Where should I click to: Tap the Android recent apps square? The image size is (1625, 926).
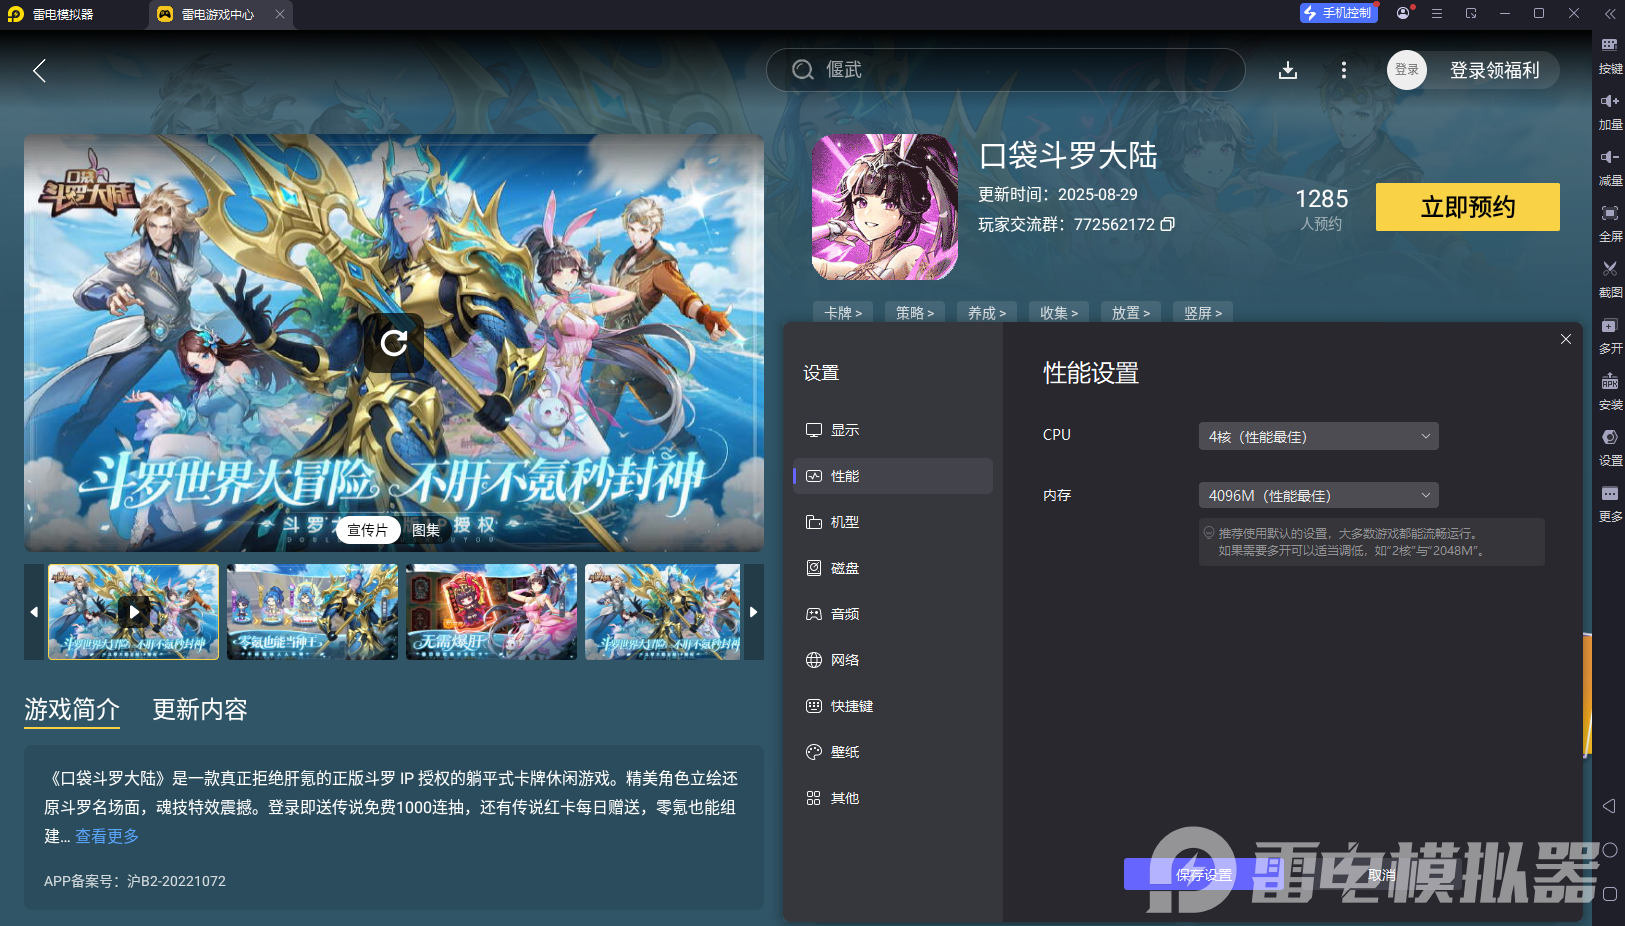coord(1609,894)
